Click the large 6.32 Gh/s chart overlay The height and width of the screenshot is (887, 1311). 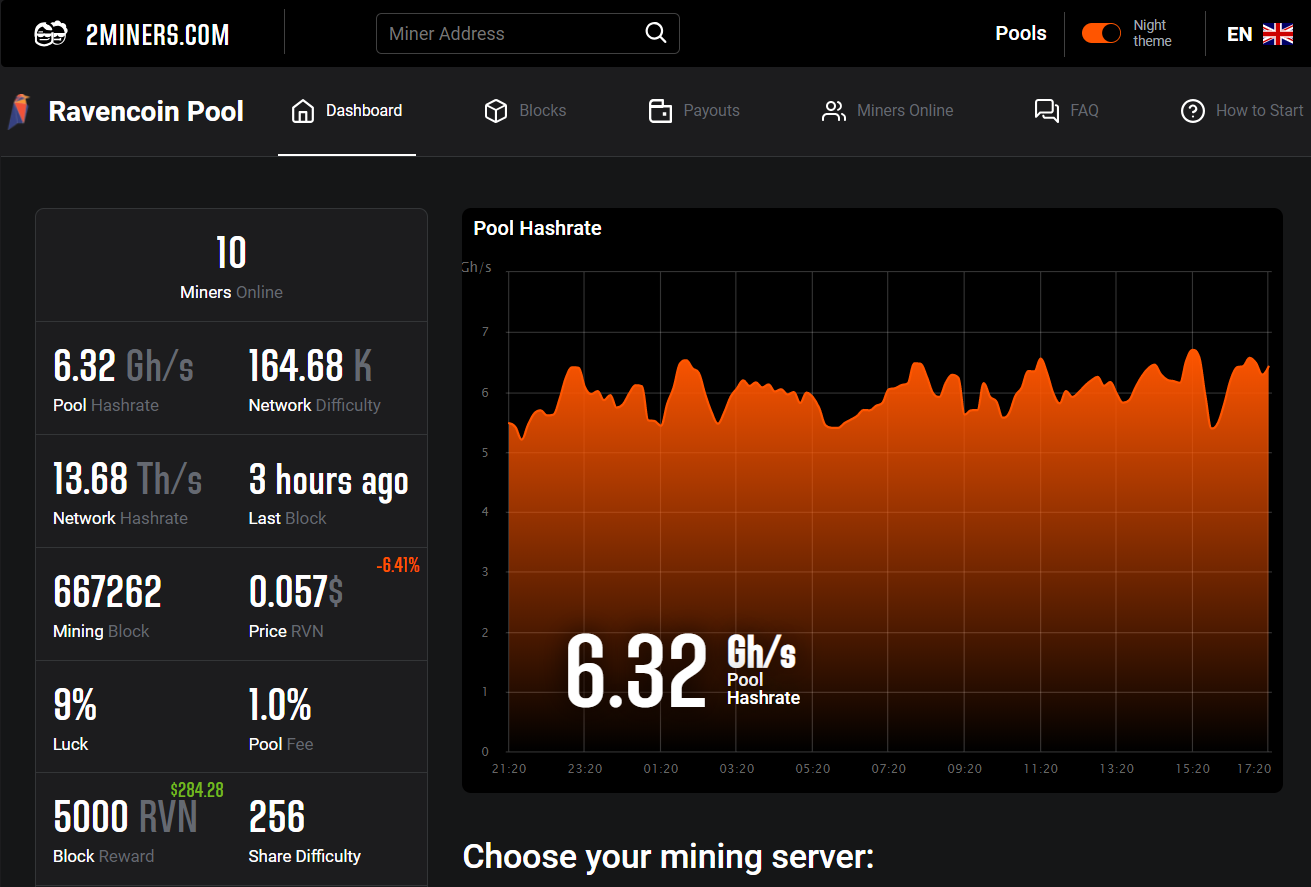pos(683,673)
